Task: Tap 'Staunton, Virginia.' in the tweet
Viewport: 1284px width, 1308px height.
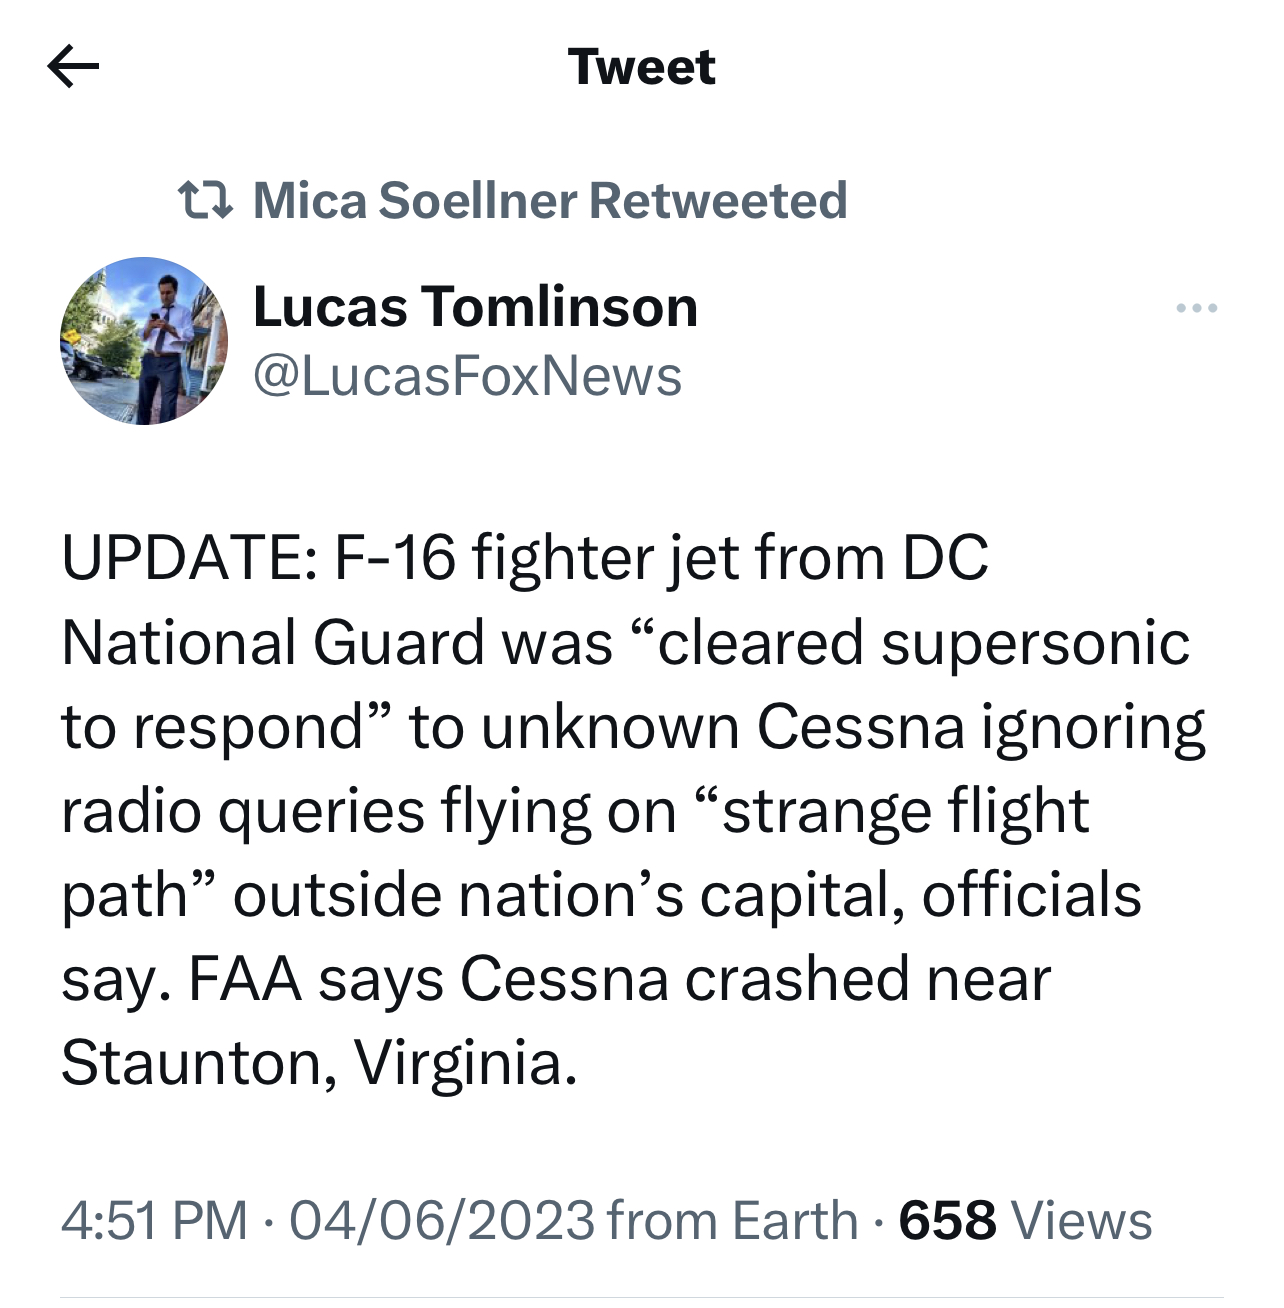Action: tap(320, 1062)
